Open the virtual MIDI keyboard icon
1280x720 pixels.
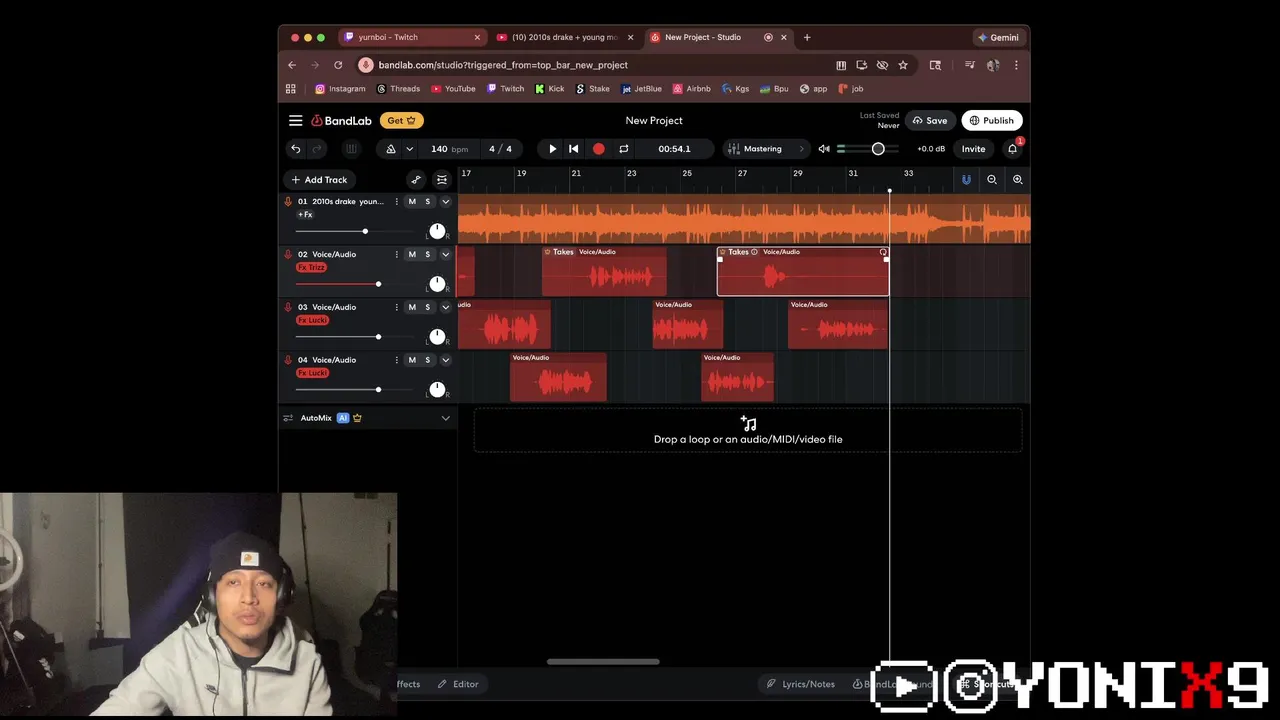click(351, 149)
